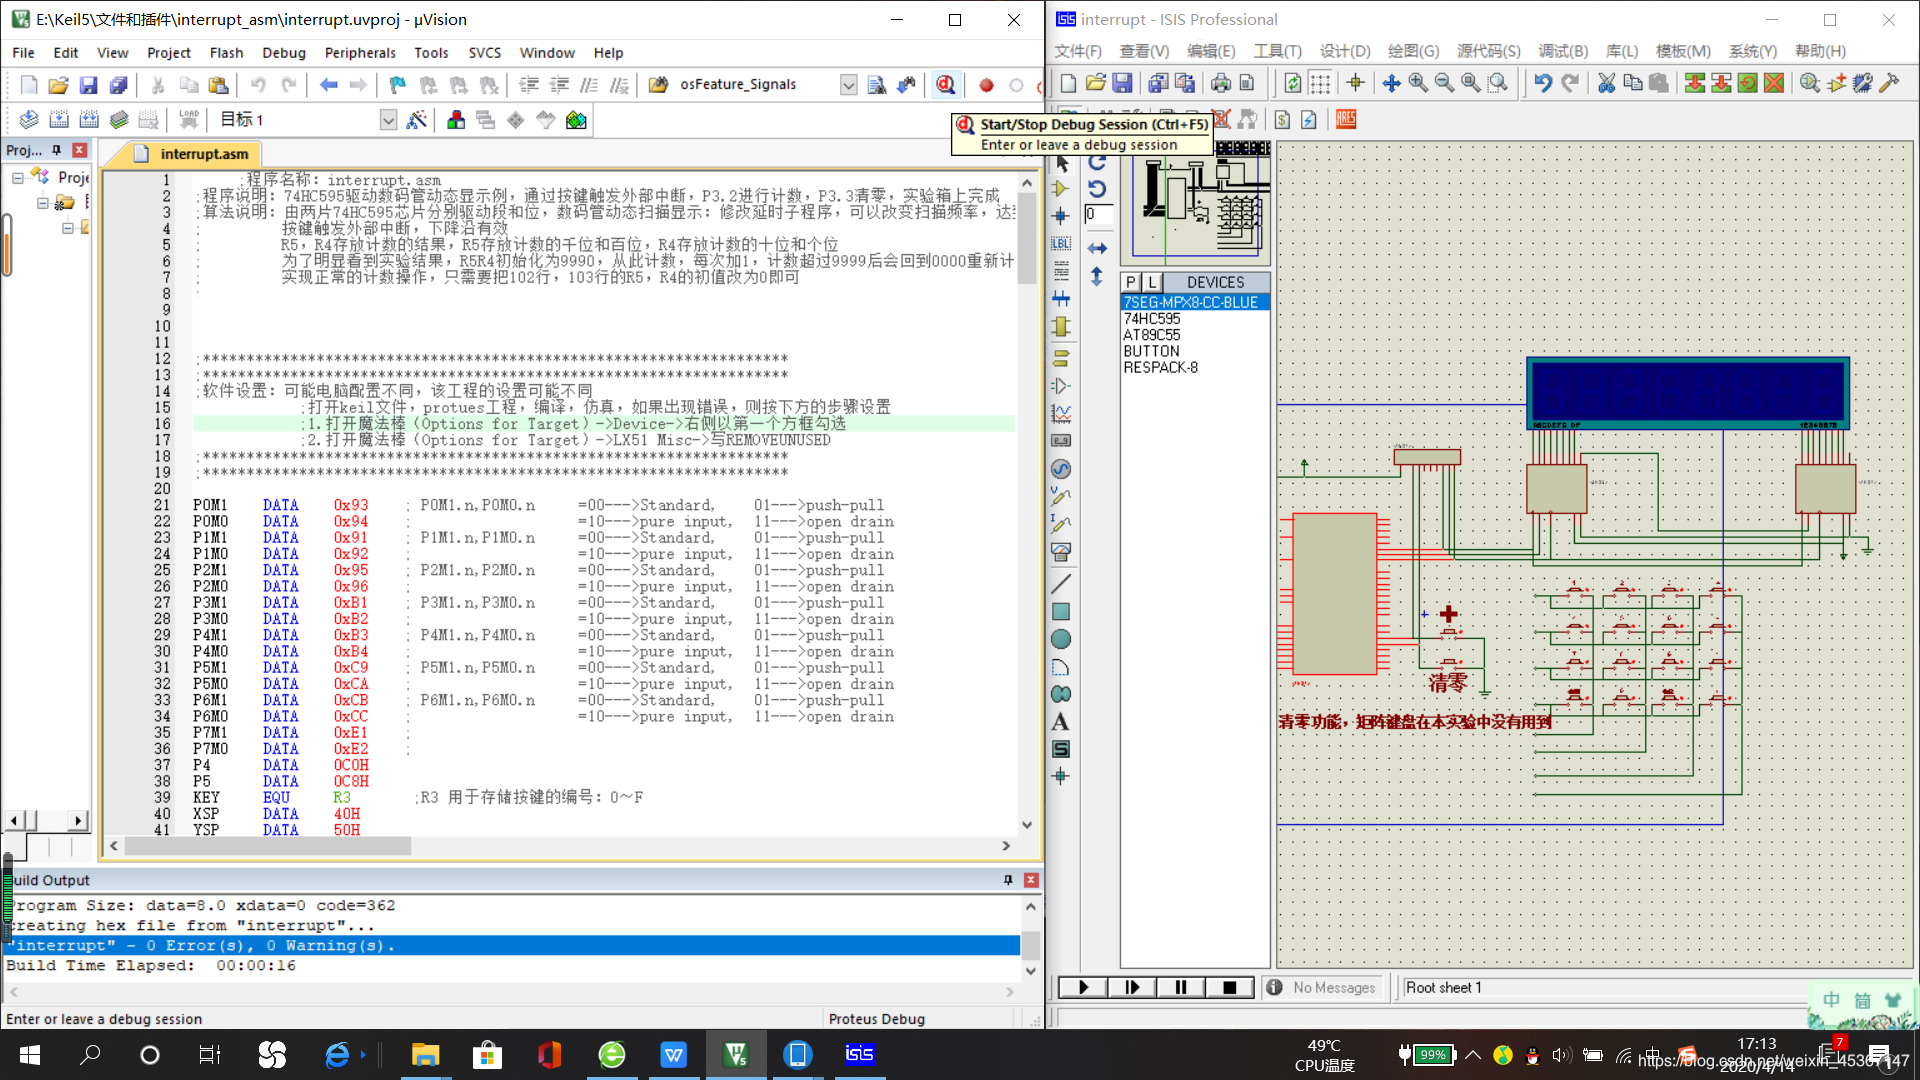
Task: Navigate backwards arrow in Keil toolbar
Action: click(x=328, y=85)
